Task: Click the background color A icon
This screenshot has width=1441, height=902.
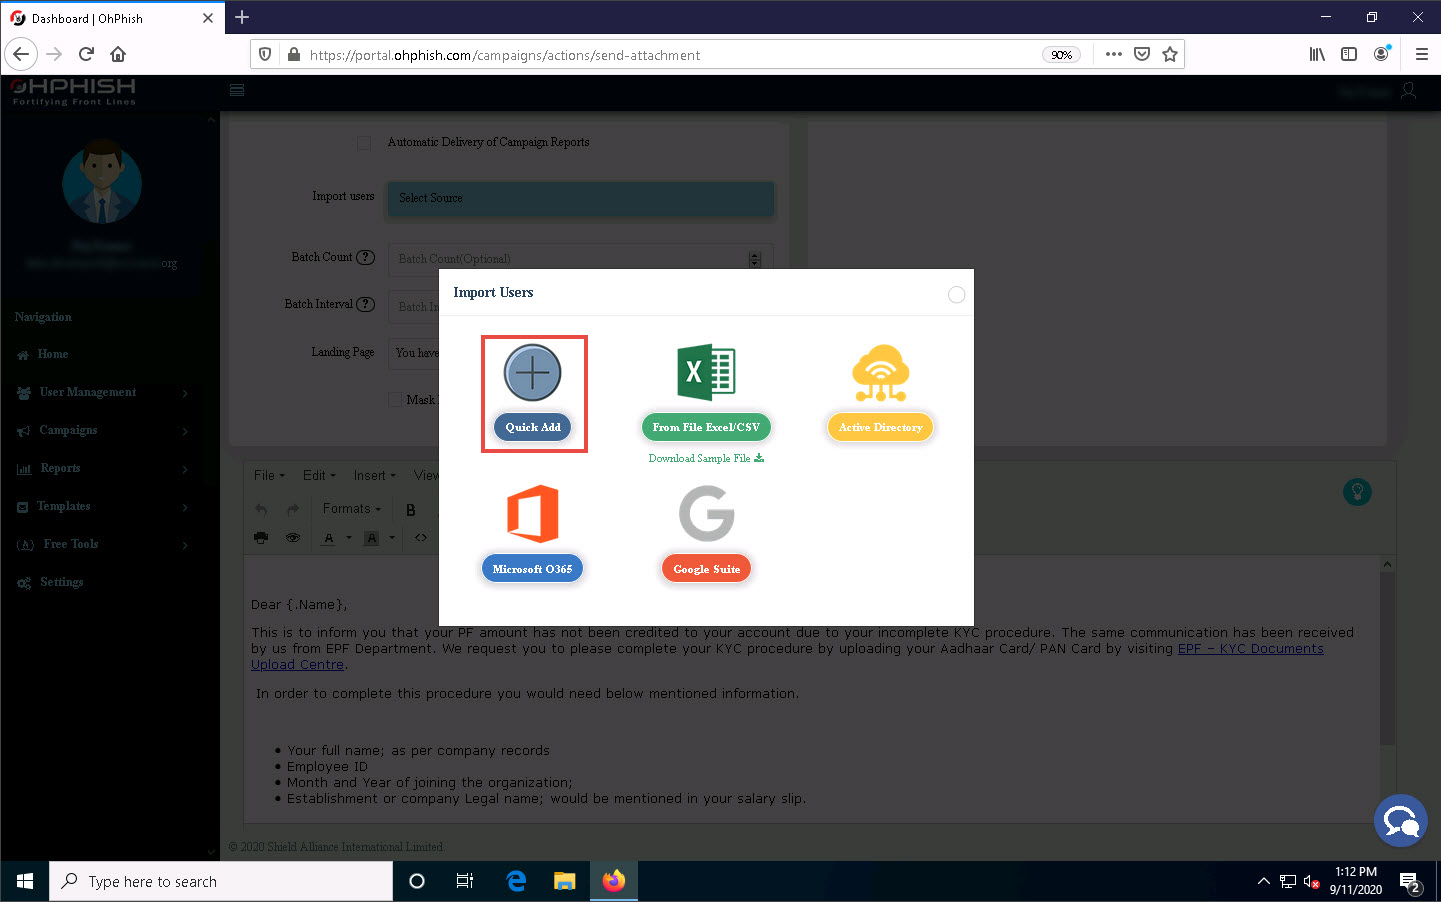Action: pyautogui.click(x=371, y=538)
